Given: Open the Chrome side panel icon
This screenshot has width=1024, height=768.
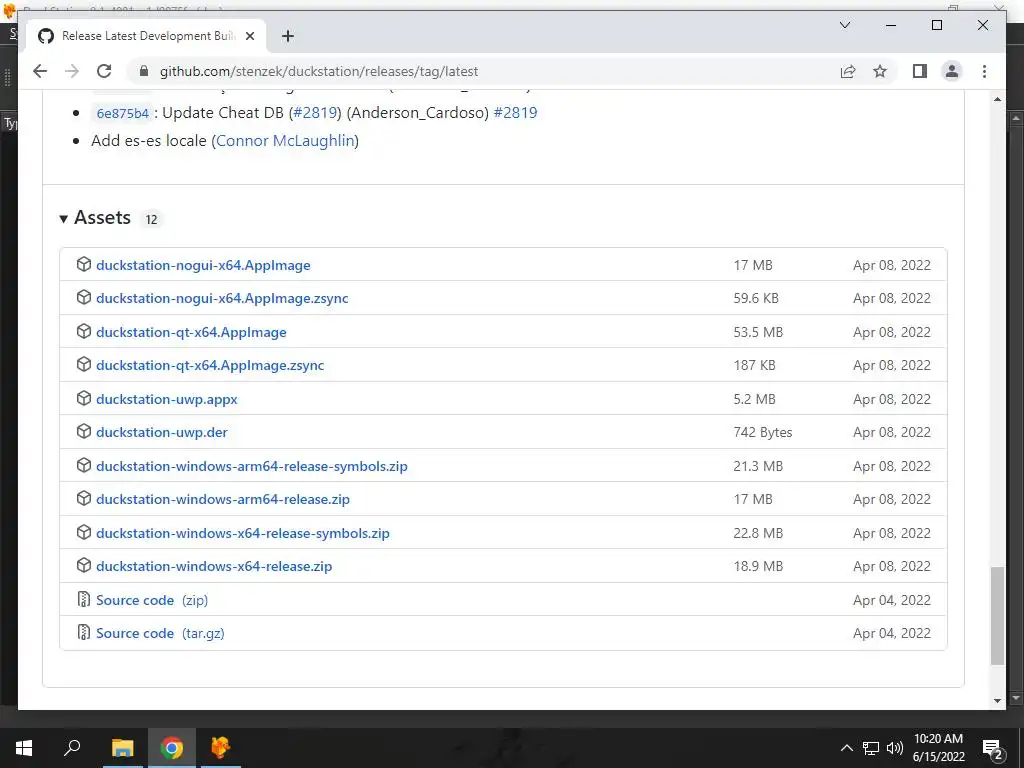Looking at the screenshot, I should coord(920,71).
